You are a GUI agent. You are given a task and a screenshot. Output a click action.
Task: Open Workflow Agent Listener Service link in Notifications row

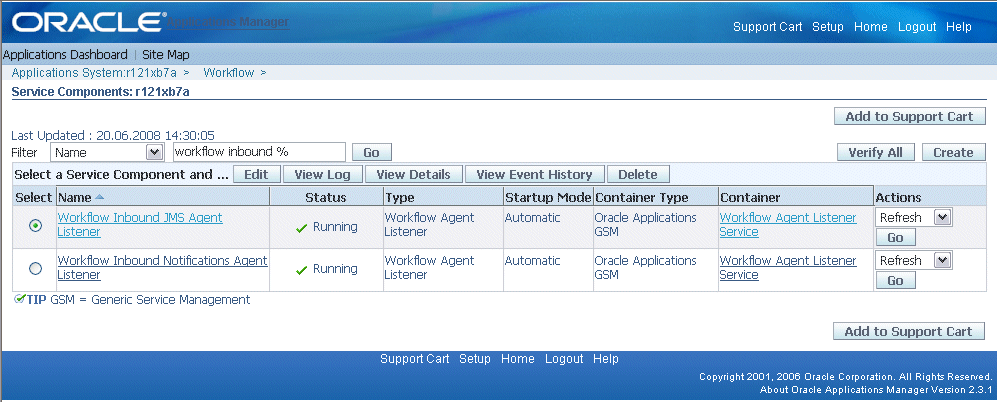788,267
